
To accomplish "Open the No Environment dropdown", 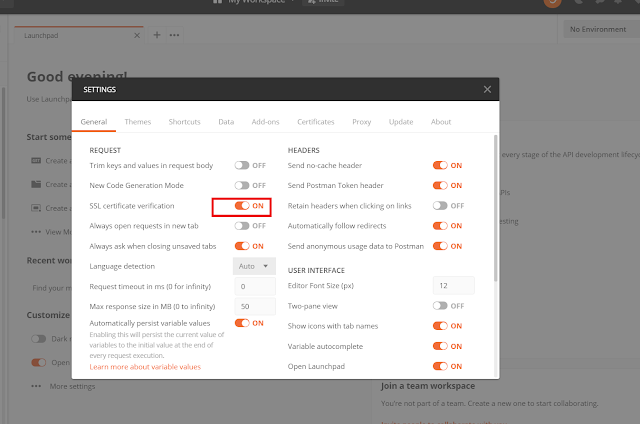I will pyautogui.click(x=601, y=29).
